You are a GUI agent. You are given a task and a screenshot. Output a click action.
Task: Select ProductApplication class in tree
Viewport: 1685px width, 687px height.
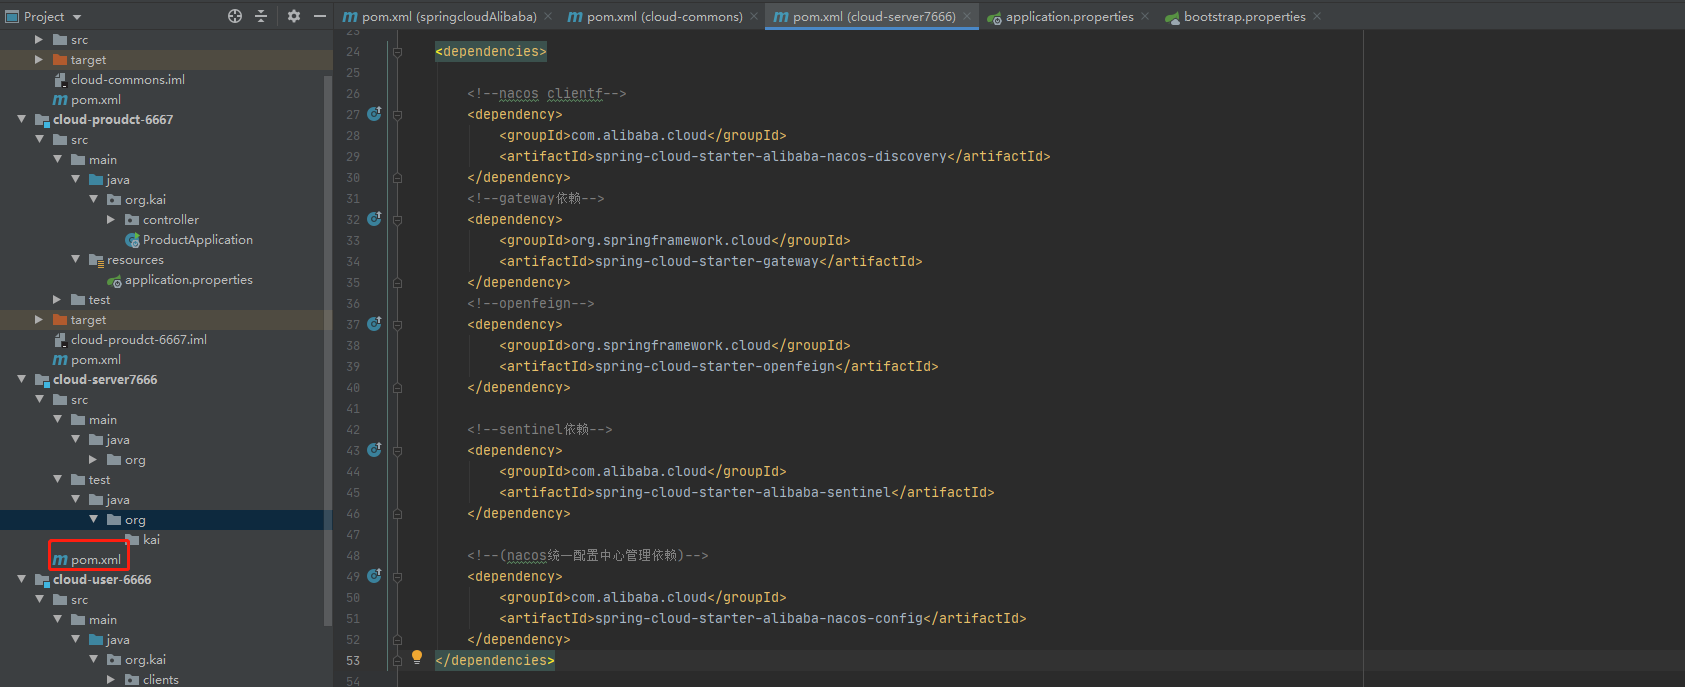coord(198,240)
